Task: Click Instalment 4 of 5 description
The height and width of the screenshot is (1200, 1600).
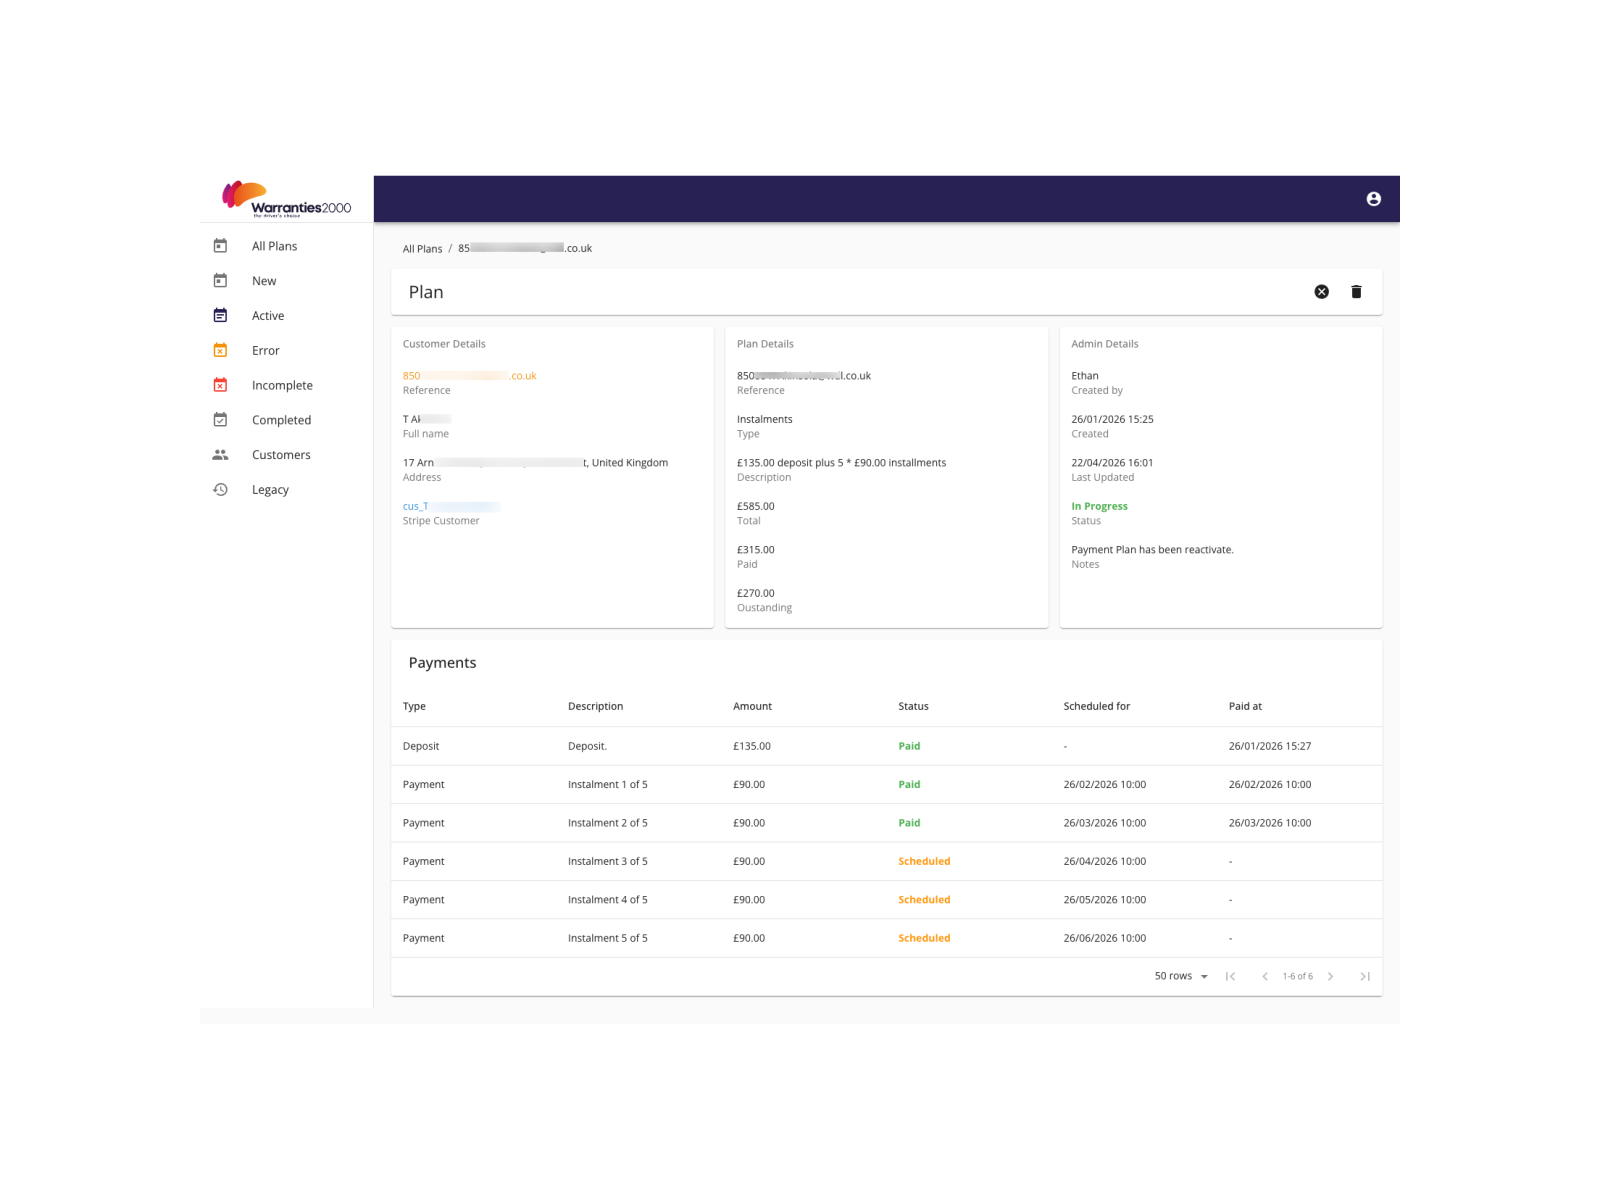Action: pos(607,900)
